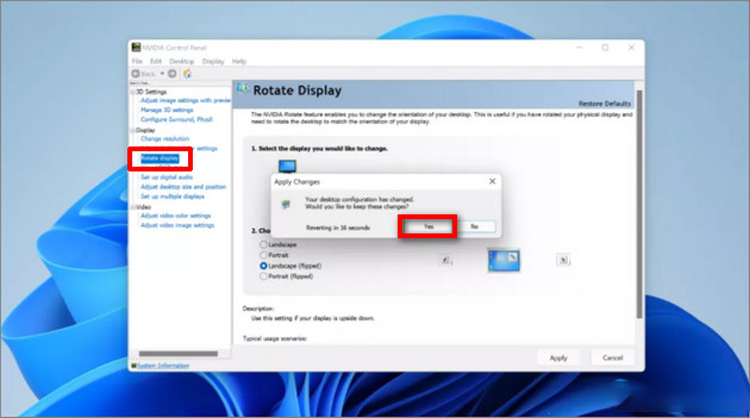The width and height of the screenshot is (750, 418).
Task: Open Configure Surround, PhysX page
Action: (x=176, y=120)
